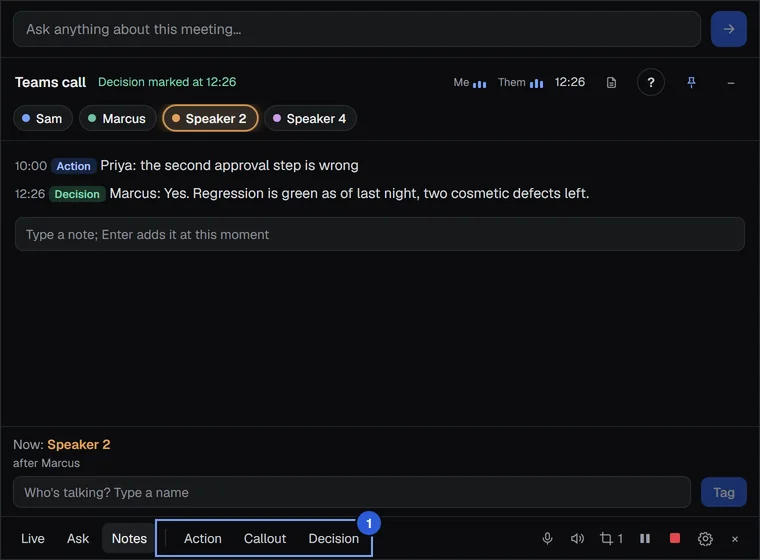760x560 pixels.
Task: Click the 10:00 note timestamp
Action: pos(31,166)
